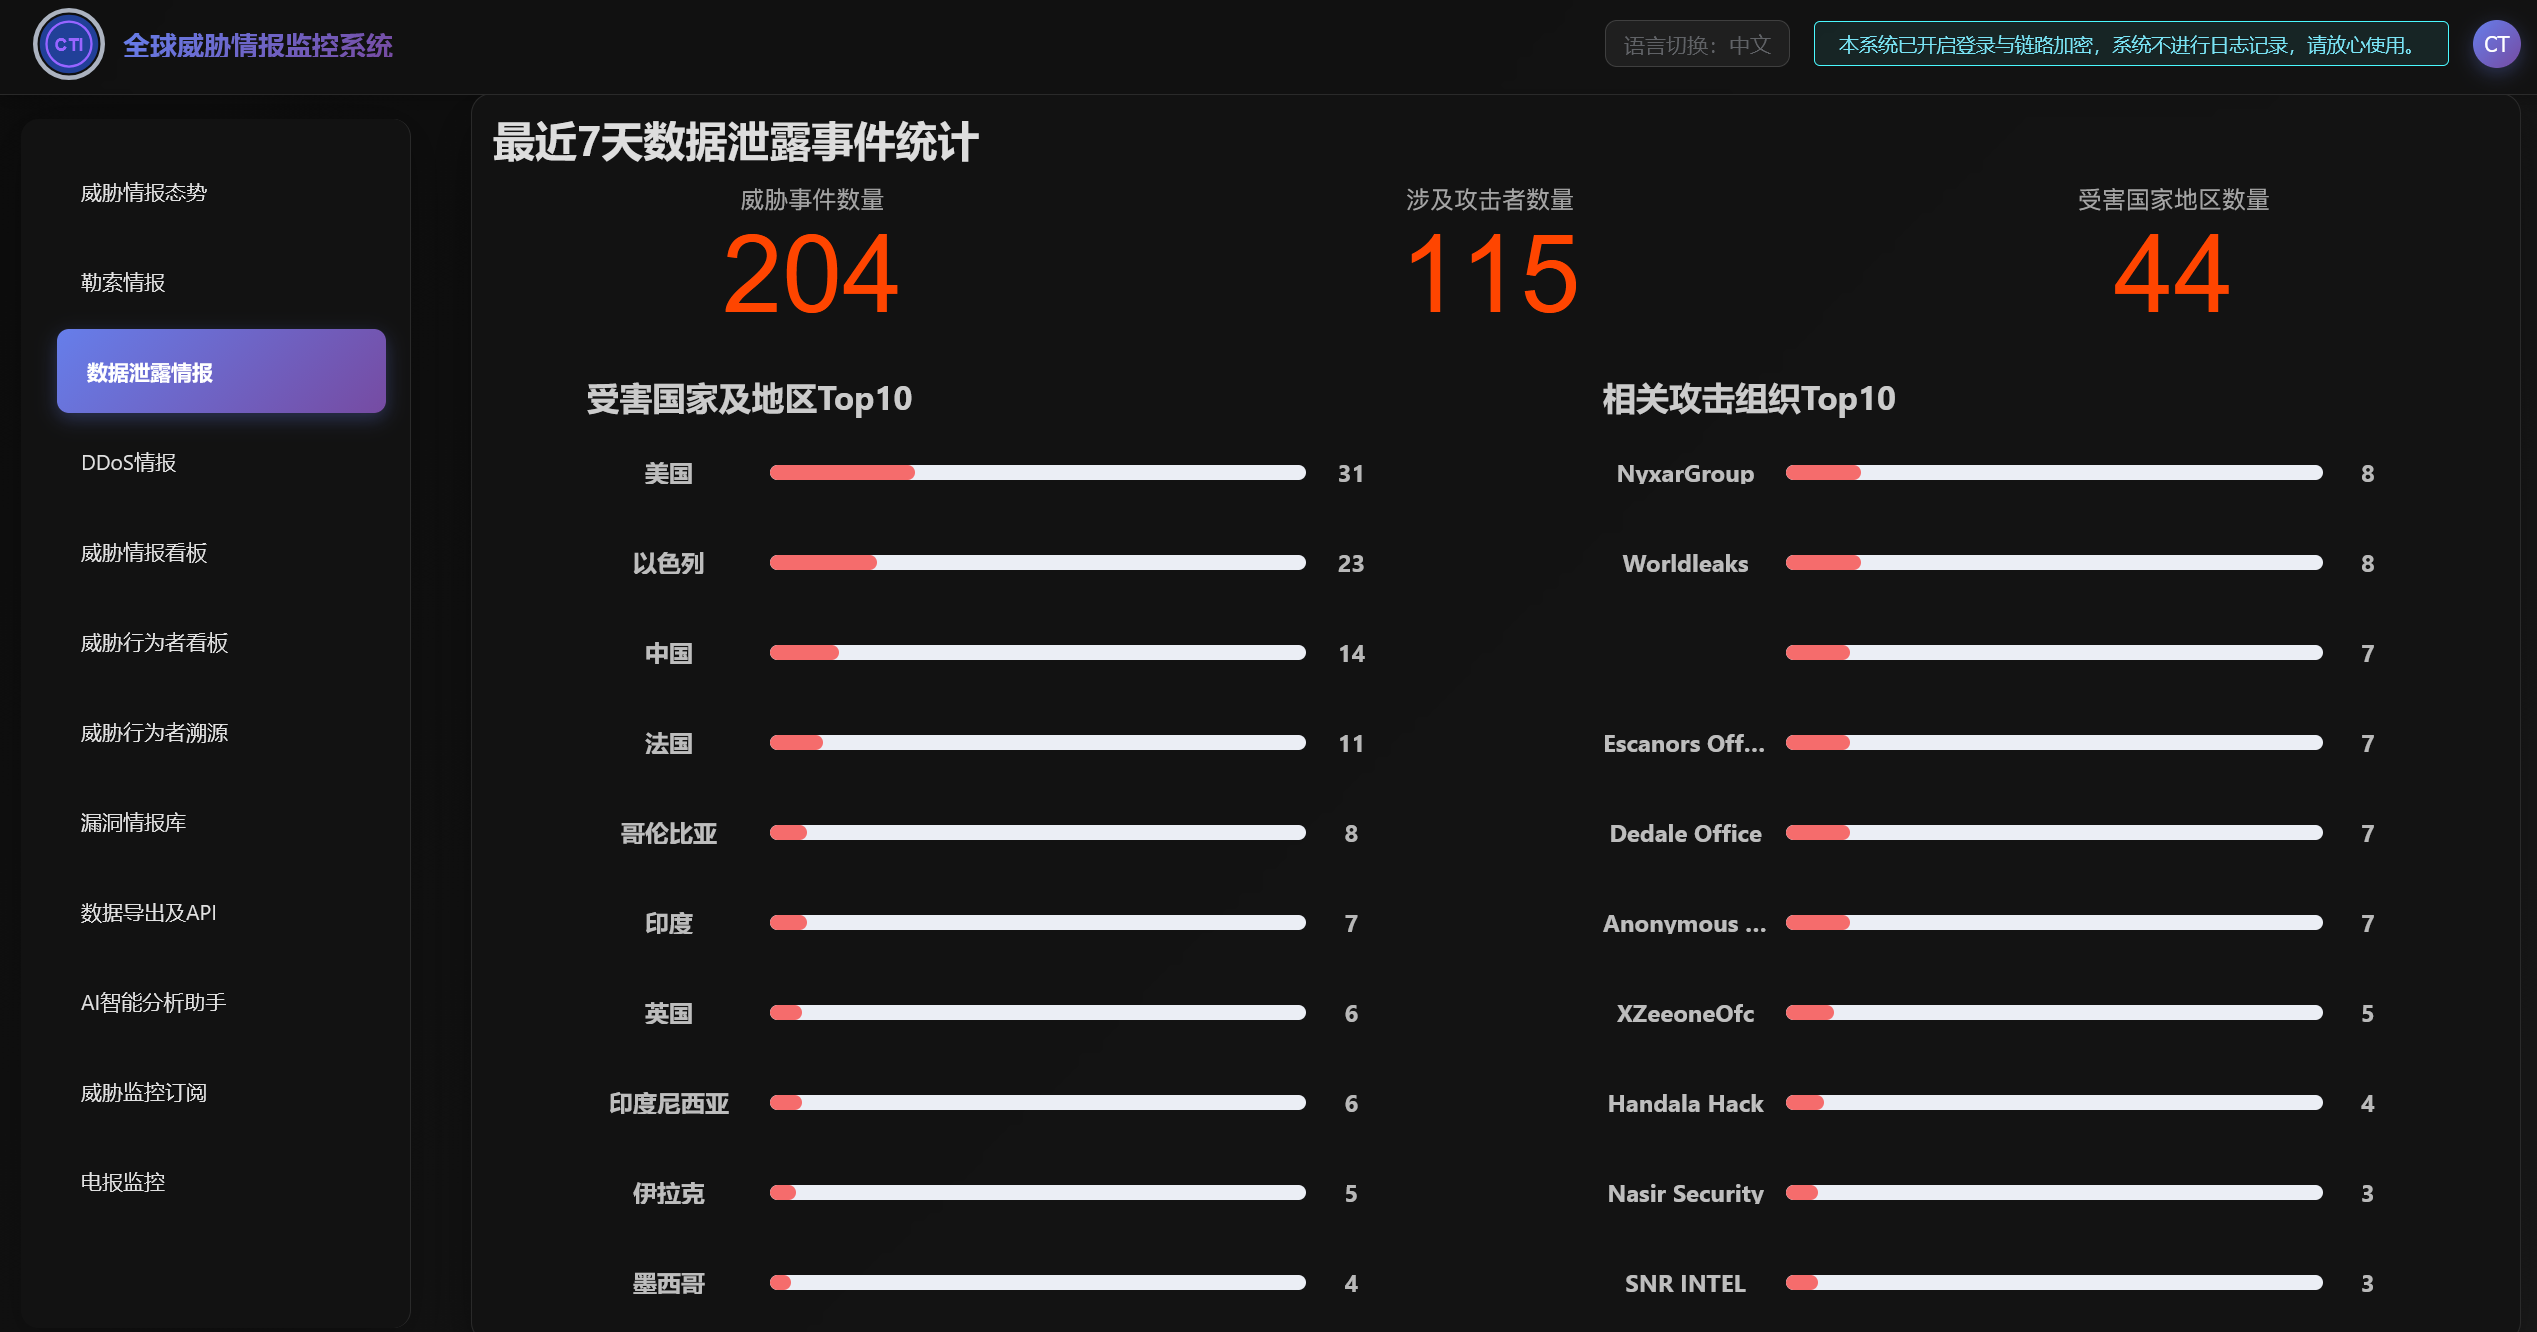The image size is (2537, 1332).
Task: Click the CTI logo icon
Action: click(67, 44)
